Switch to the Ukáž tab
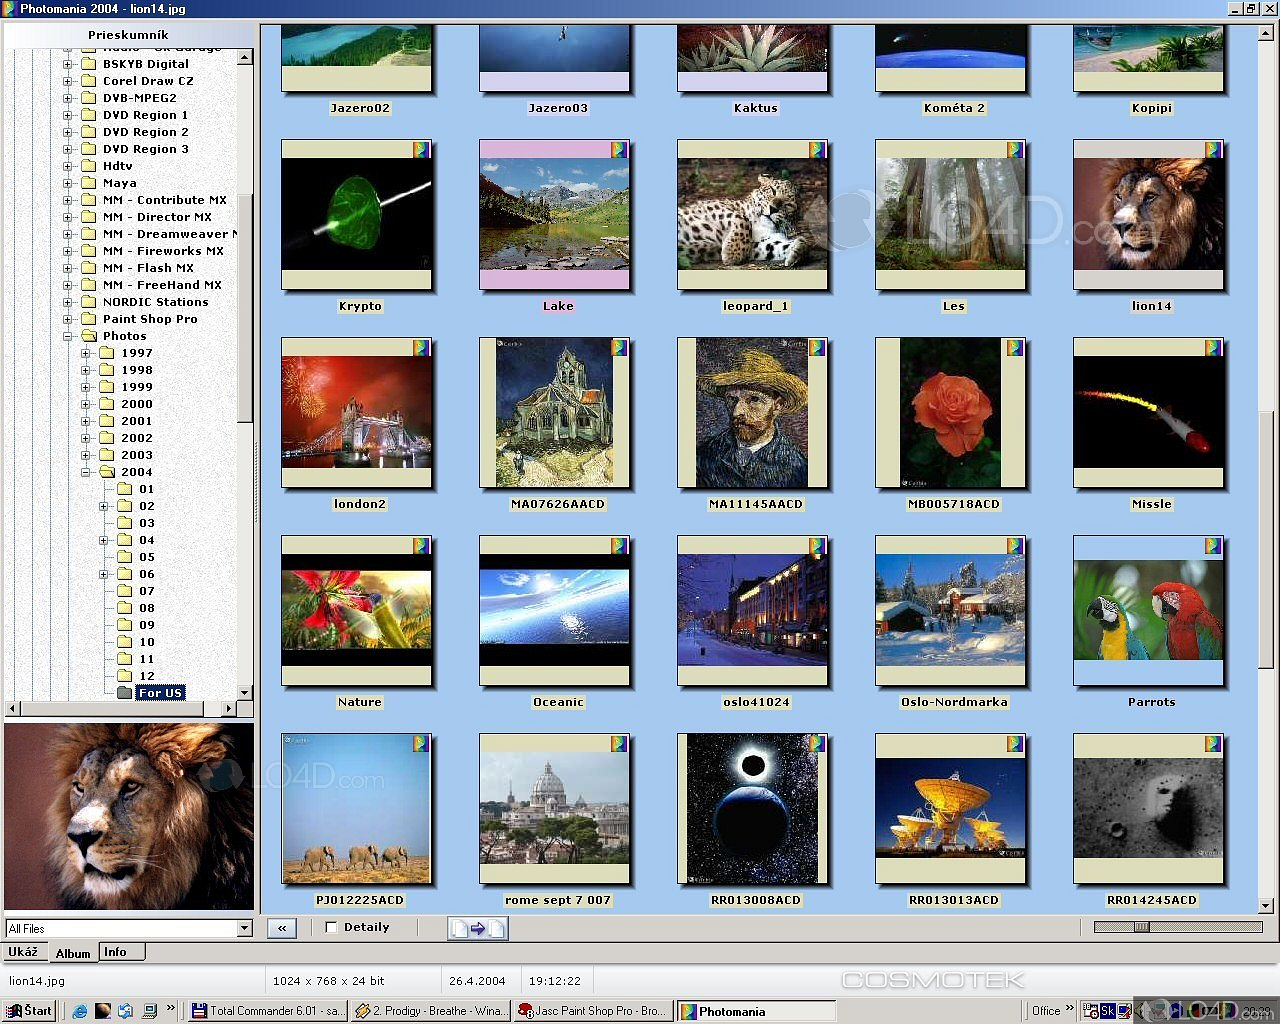 (x=24, y=952)
